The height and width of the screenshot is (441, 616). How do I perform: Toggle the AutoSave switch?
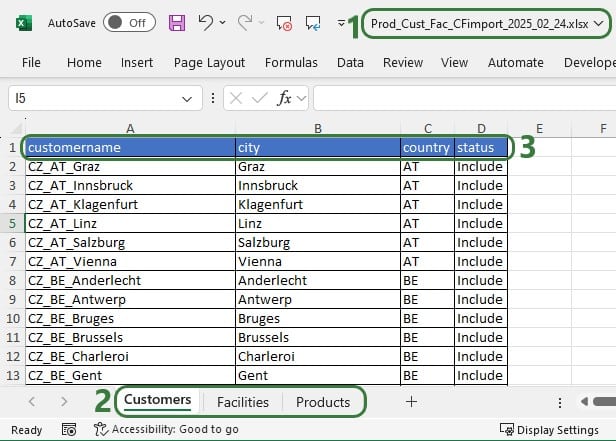tap(129, 23)
